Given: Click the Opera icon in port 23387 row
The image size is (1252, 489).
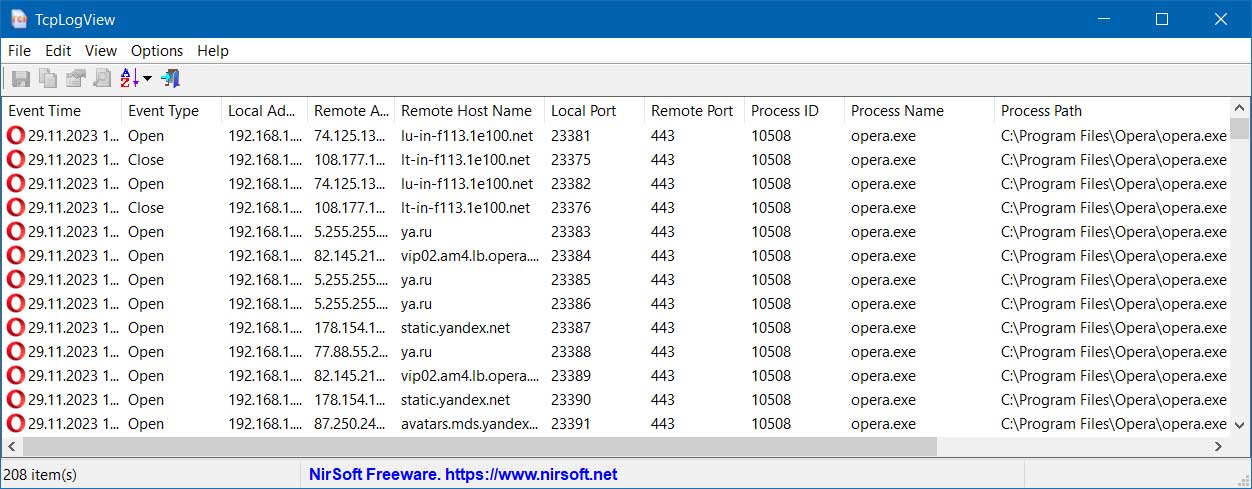Looking at the screenshot, I should pyautogui.click(x=16, y=328).
